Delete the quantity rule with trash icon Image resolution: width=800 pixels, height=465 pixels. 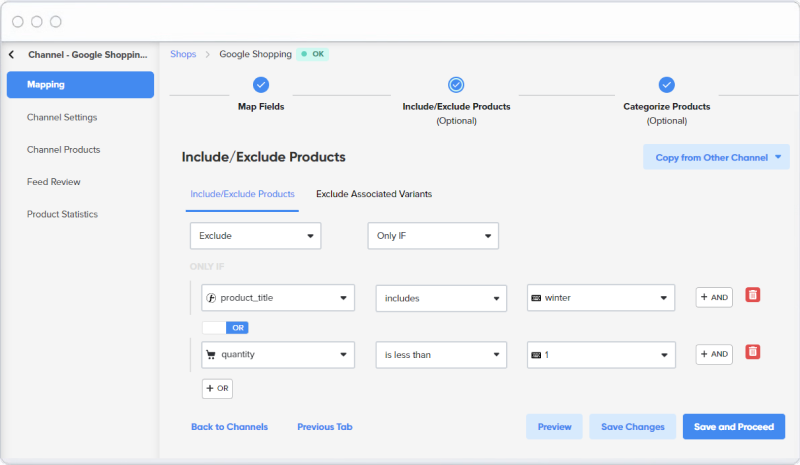pos(753,352)
